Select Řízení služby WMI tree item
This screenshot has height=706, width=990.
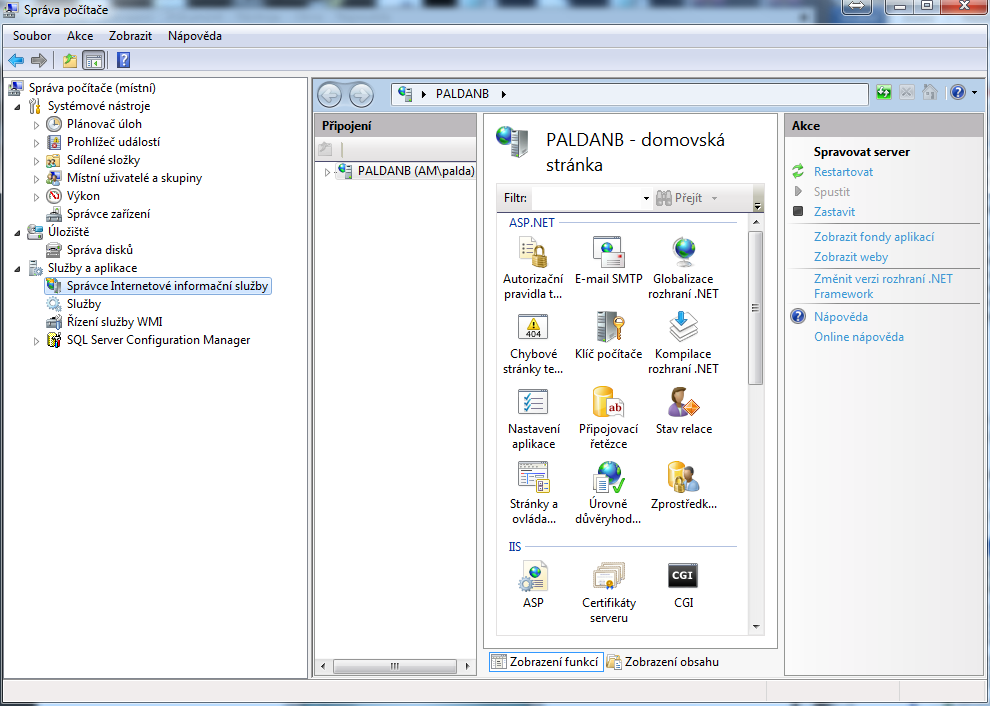coord(114,322)
